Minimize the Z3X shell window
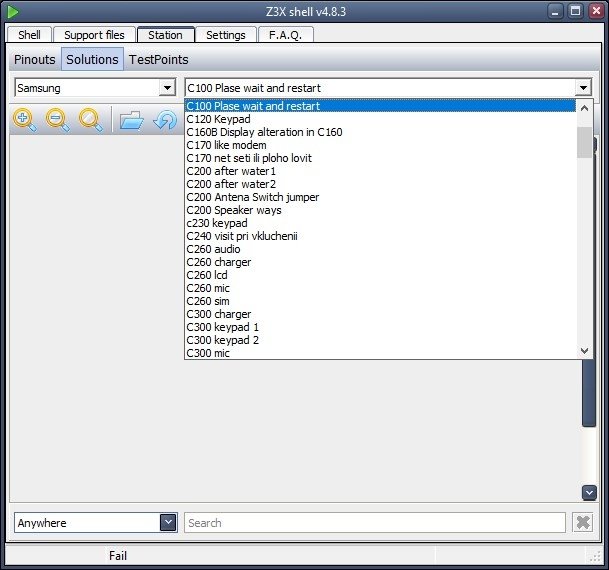609x570 pixels. pyautogui.click(x=555, y=12)
